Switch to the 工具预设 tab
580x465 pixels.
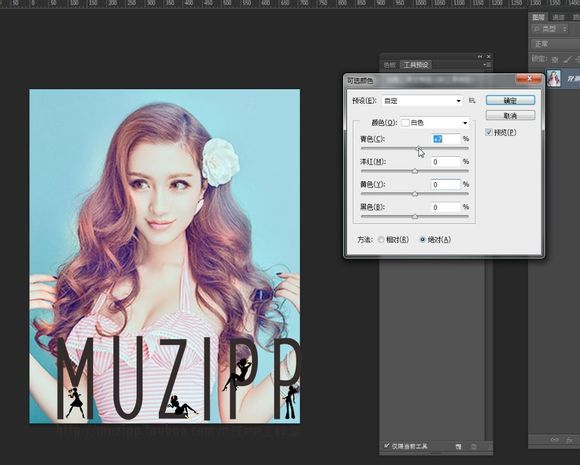click(x=416, y=65)
